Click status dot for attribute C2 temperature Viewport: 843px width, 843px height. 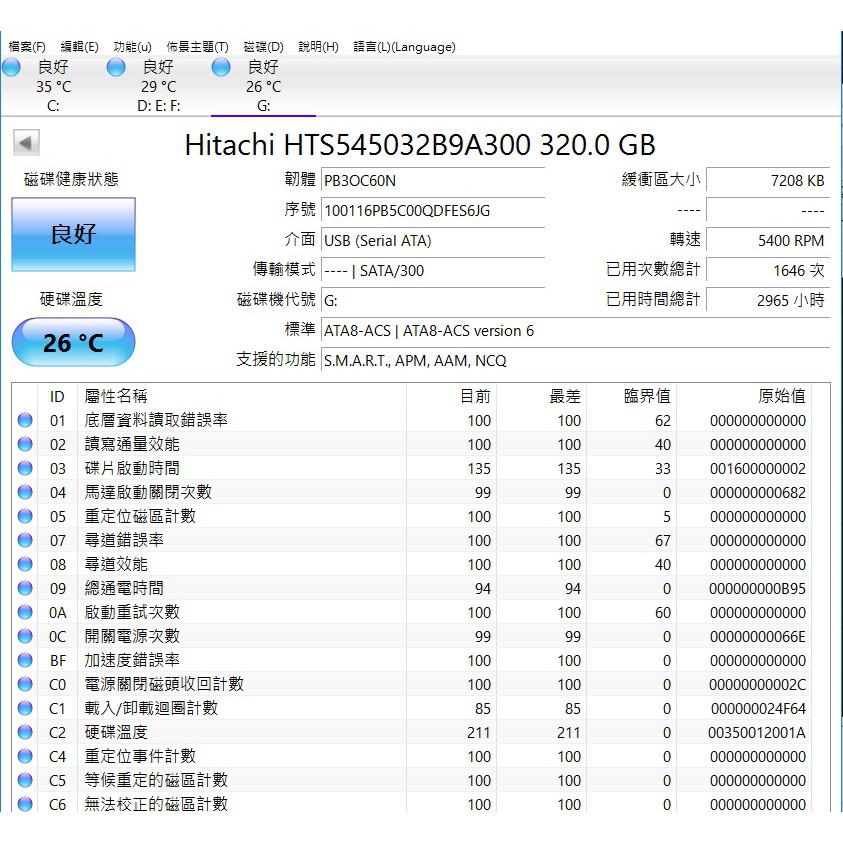25,733
